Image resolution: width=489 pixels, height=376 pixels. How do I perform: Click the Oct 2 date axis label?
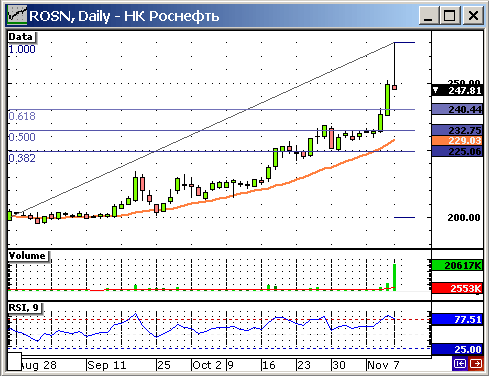pos(207,365)
